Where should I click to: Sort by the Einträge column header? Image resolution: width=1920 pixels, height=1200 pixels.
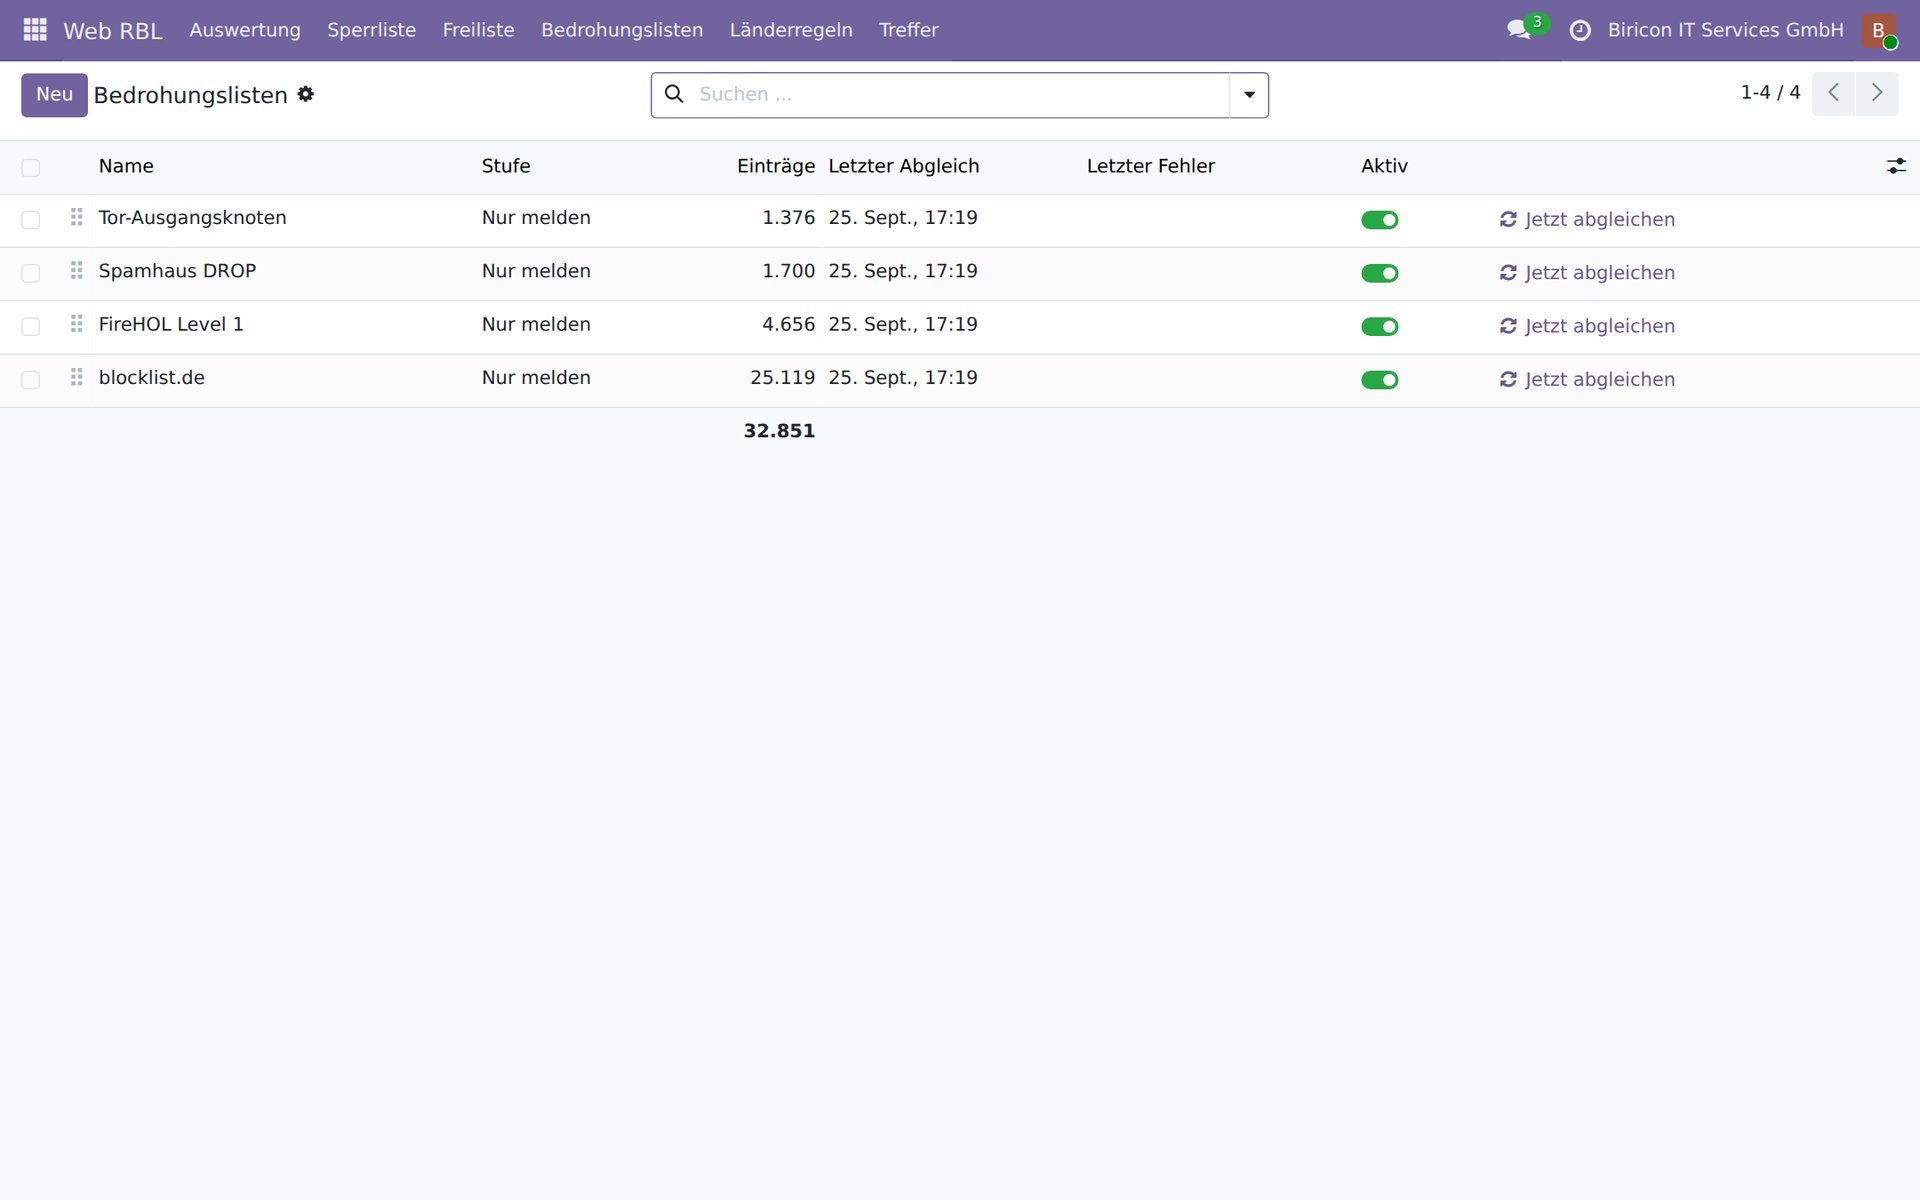pyautogui.click(x=776, y=166)
